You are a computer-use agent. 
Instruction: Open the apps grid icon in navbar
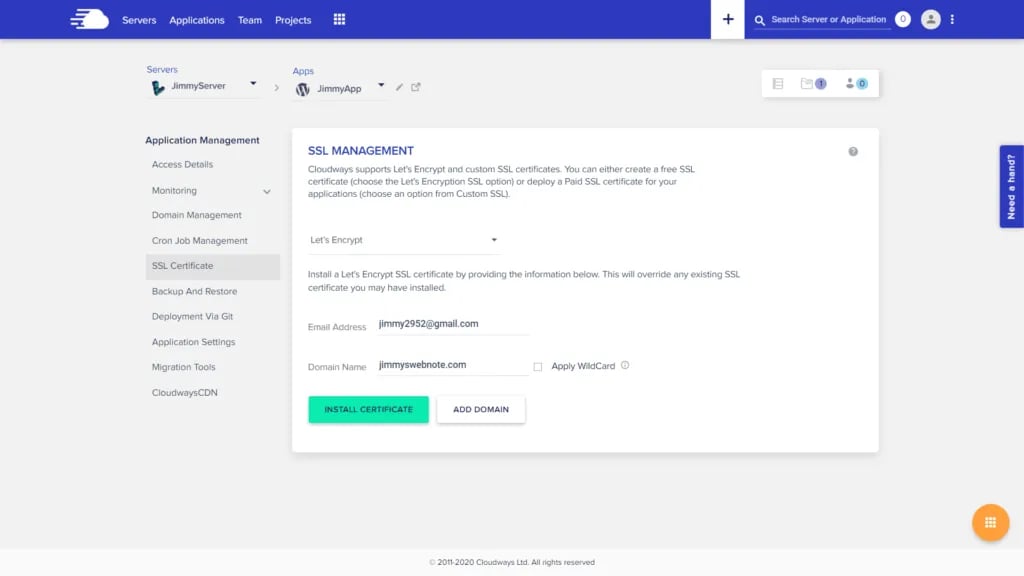(339, 20)
